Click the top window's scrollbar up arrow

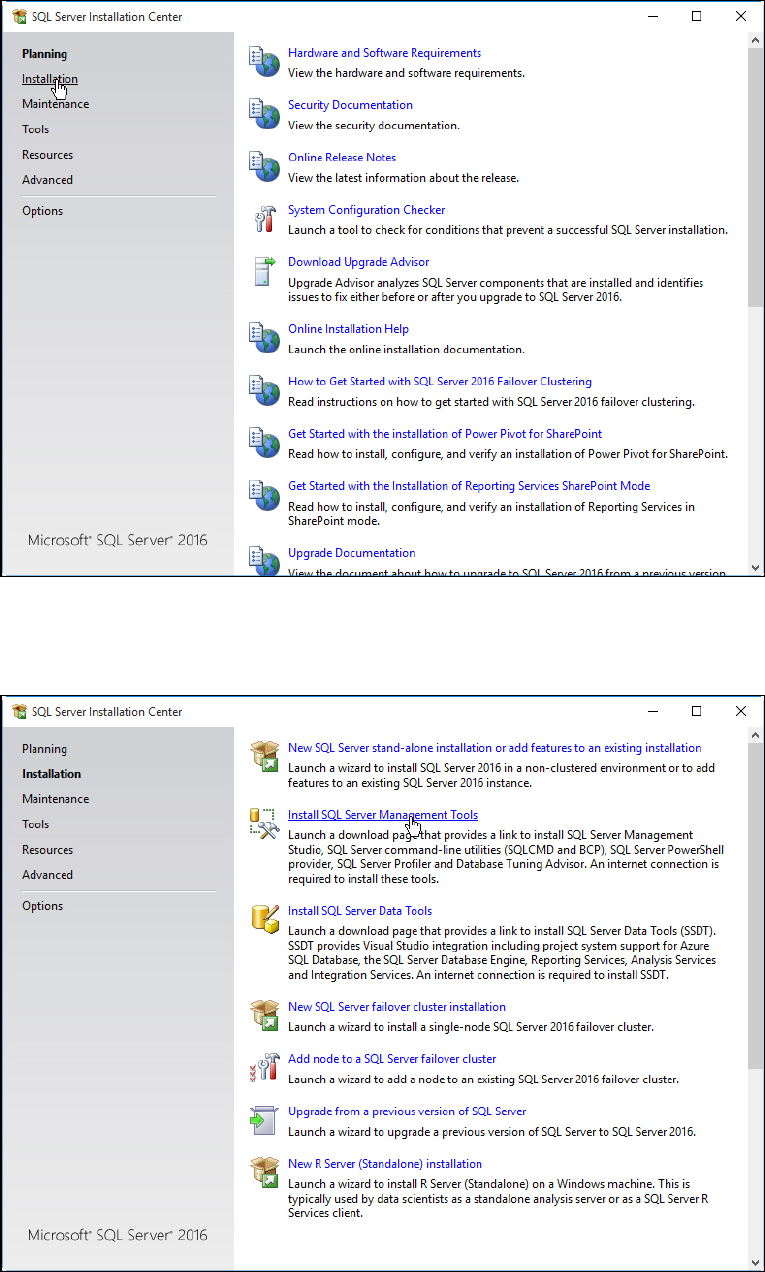755,41
